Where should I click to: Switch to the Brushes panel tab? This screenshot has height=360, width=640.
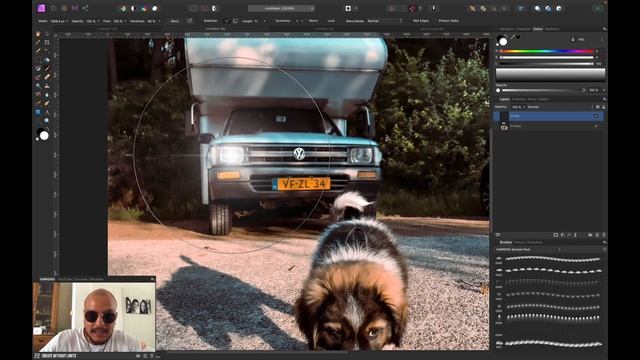pos(506,242)
